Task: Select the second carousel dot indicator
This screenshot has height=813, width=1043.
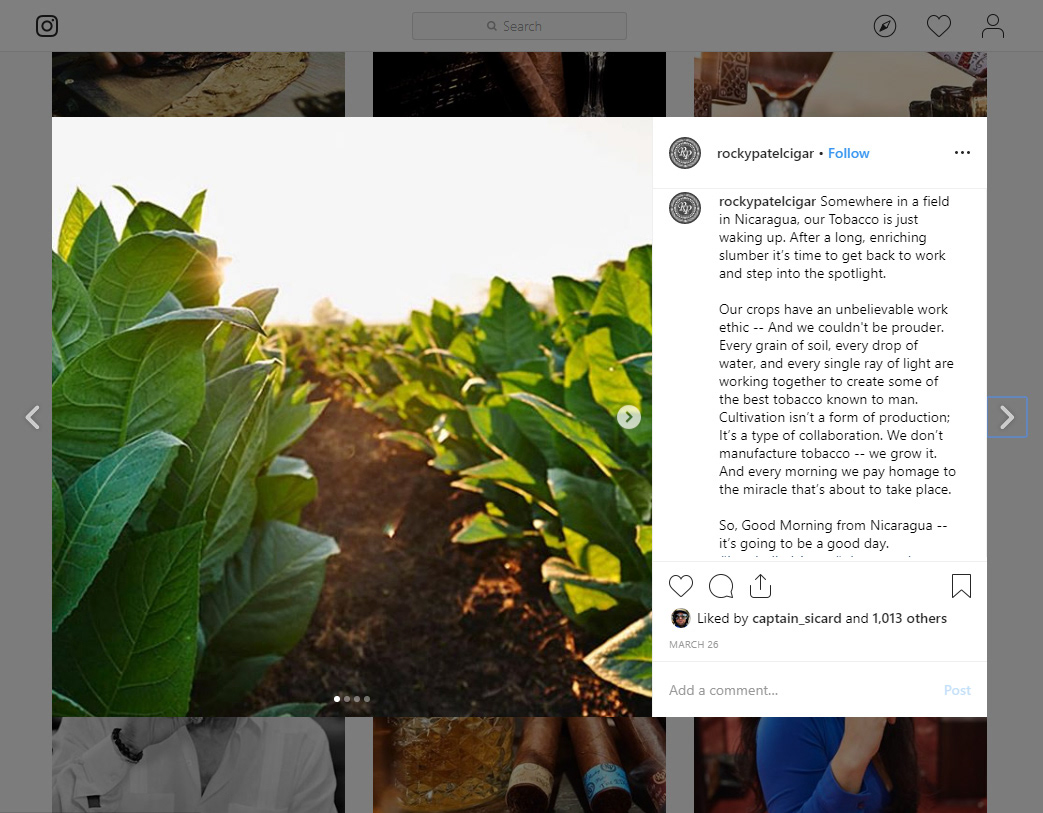Action: (x=347, y=699)
